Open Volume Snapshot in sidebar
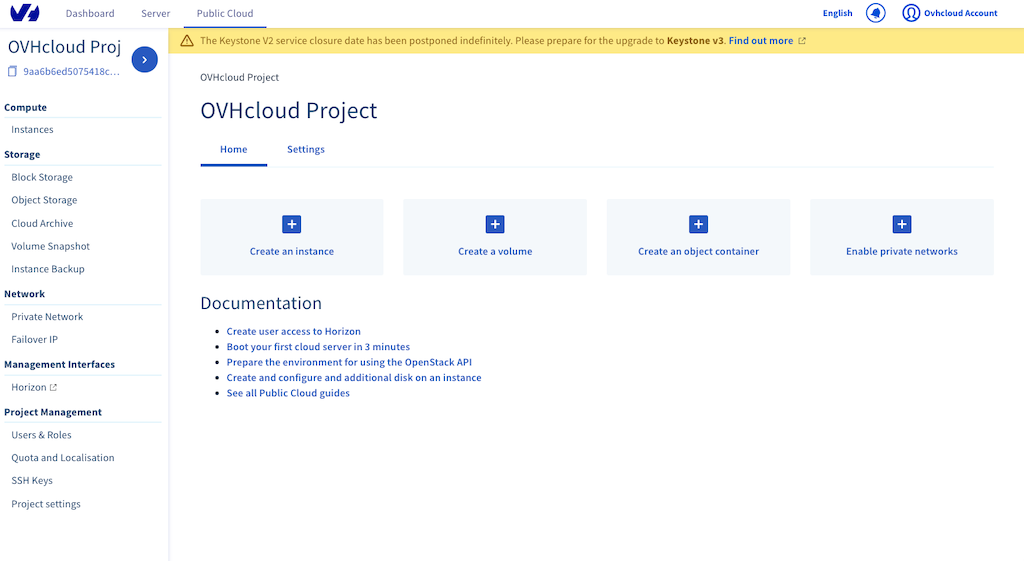The image size is (1024, 561). click(x=50, y=246)
